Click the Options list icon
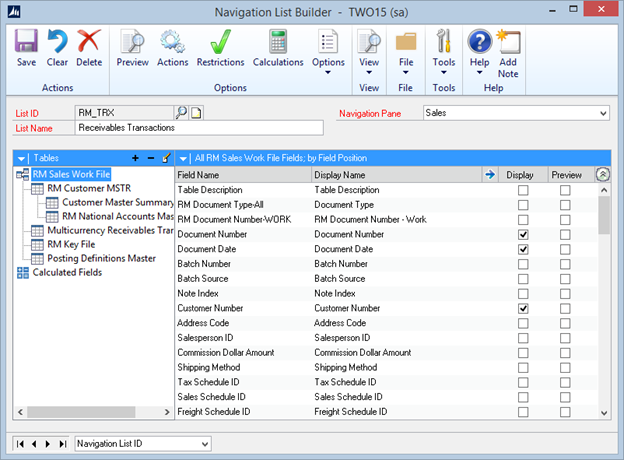The height and width of the screenshot is (460, 624). coord(328,41)
